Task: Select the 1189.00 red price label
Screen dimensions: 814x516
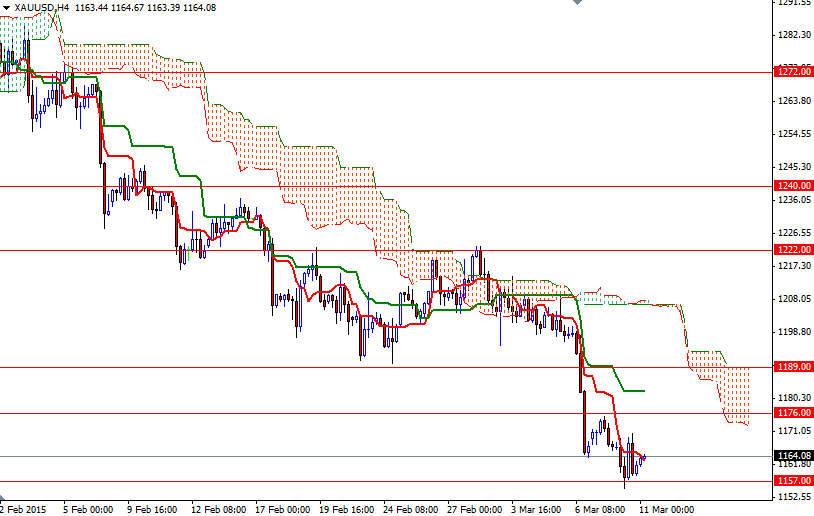Action: coord(793,367)
